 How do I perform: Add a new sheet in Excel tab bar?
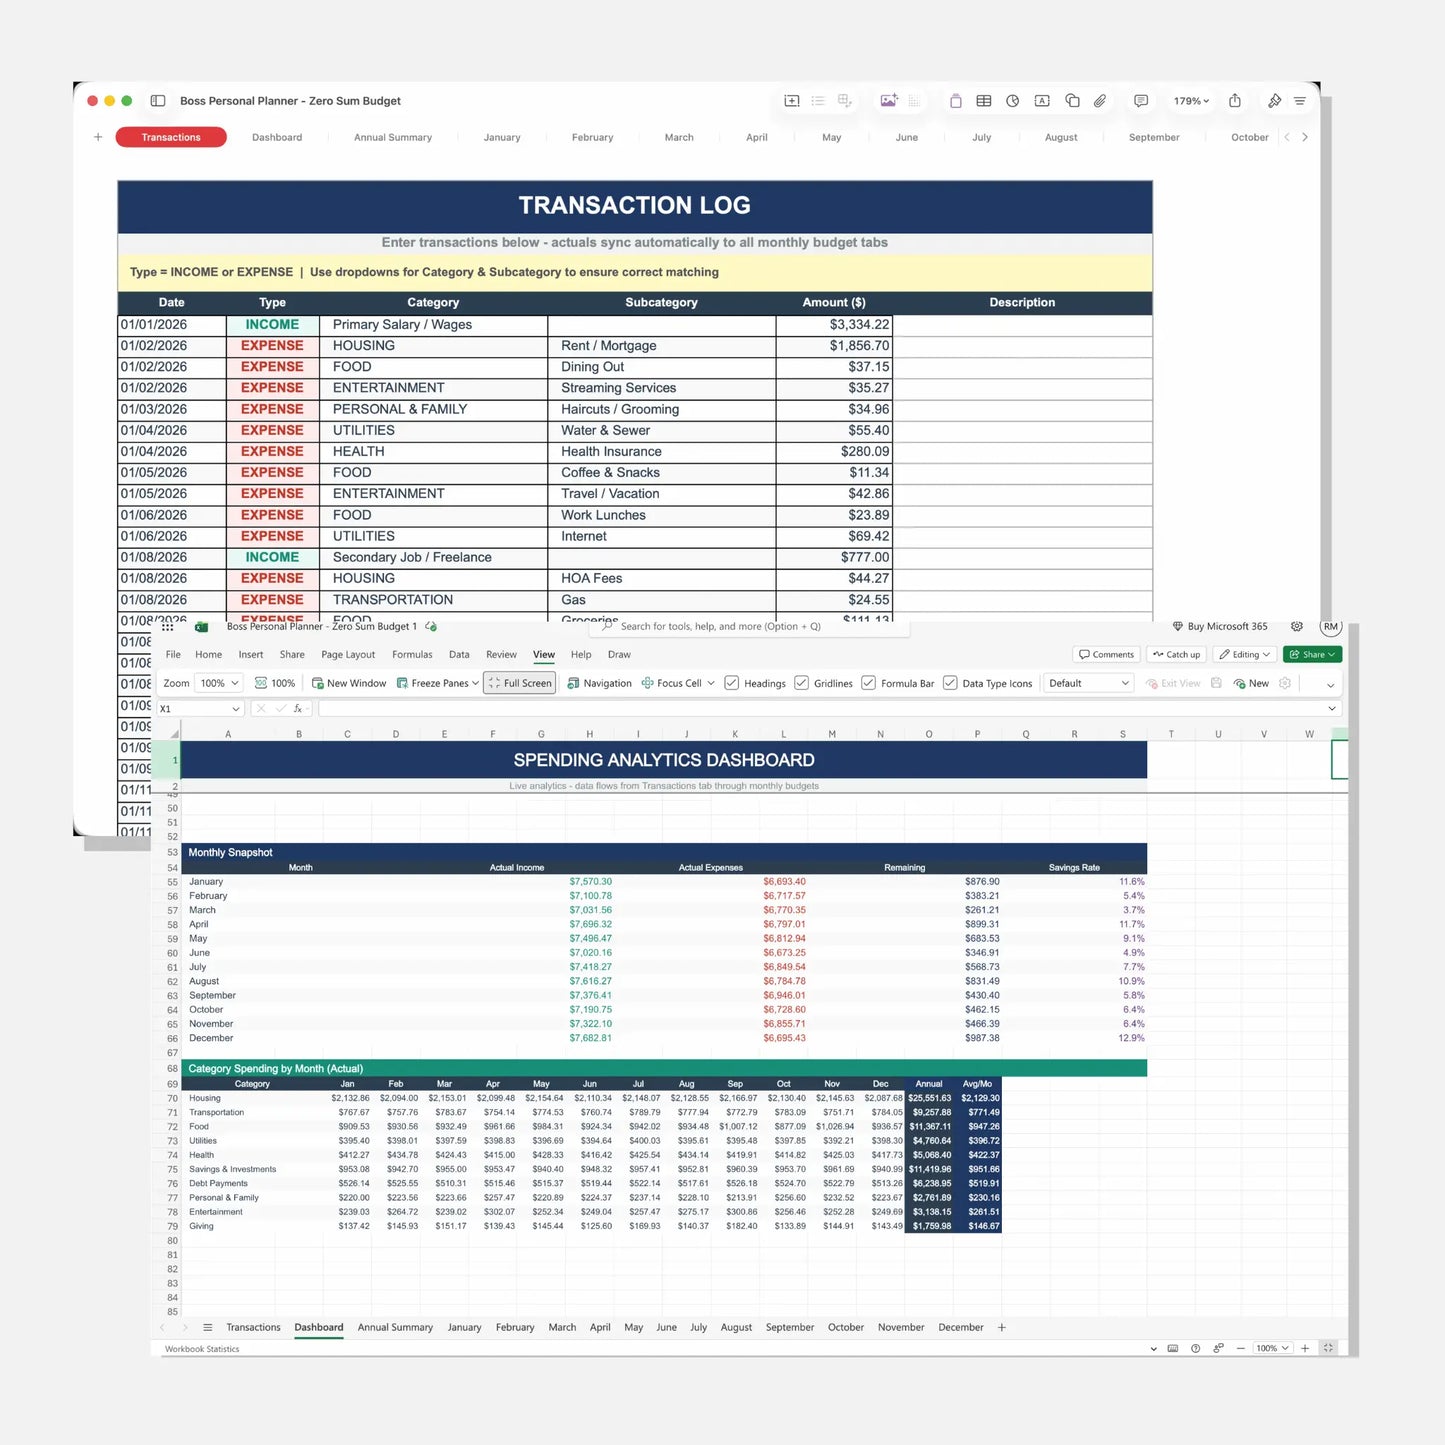click(1002, 1328)
